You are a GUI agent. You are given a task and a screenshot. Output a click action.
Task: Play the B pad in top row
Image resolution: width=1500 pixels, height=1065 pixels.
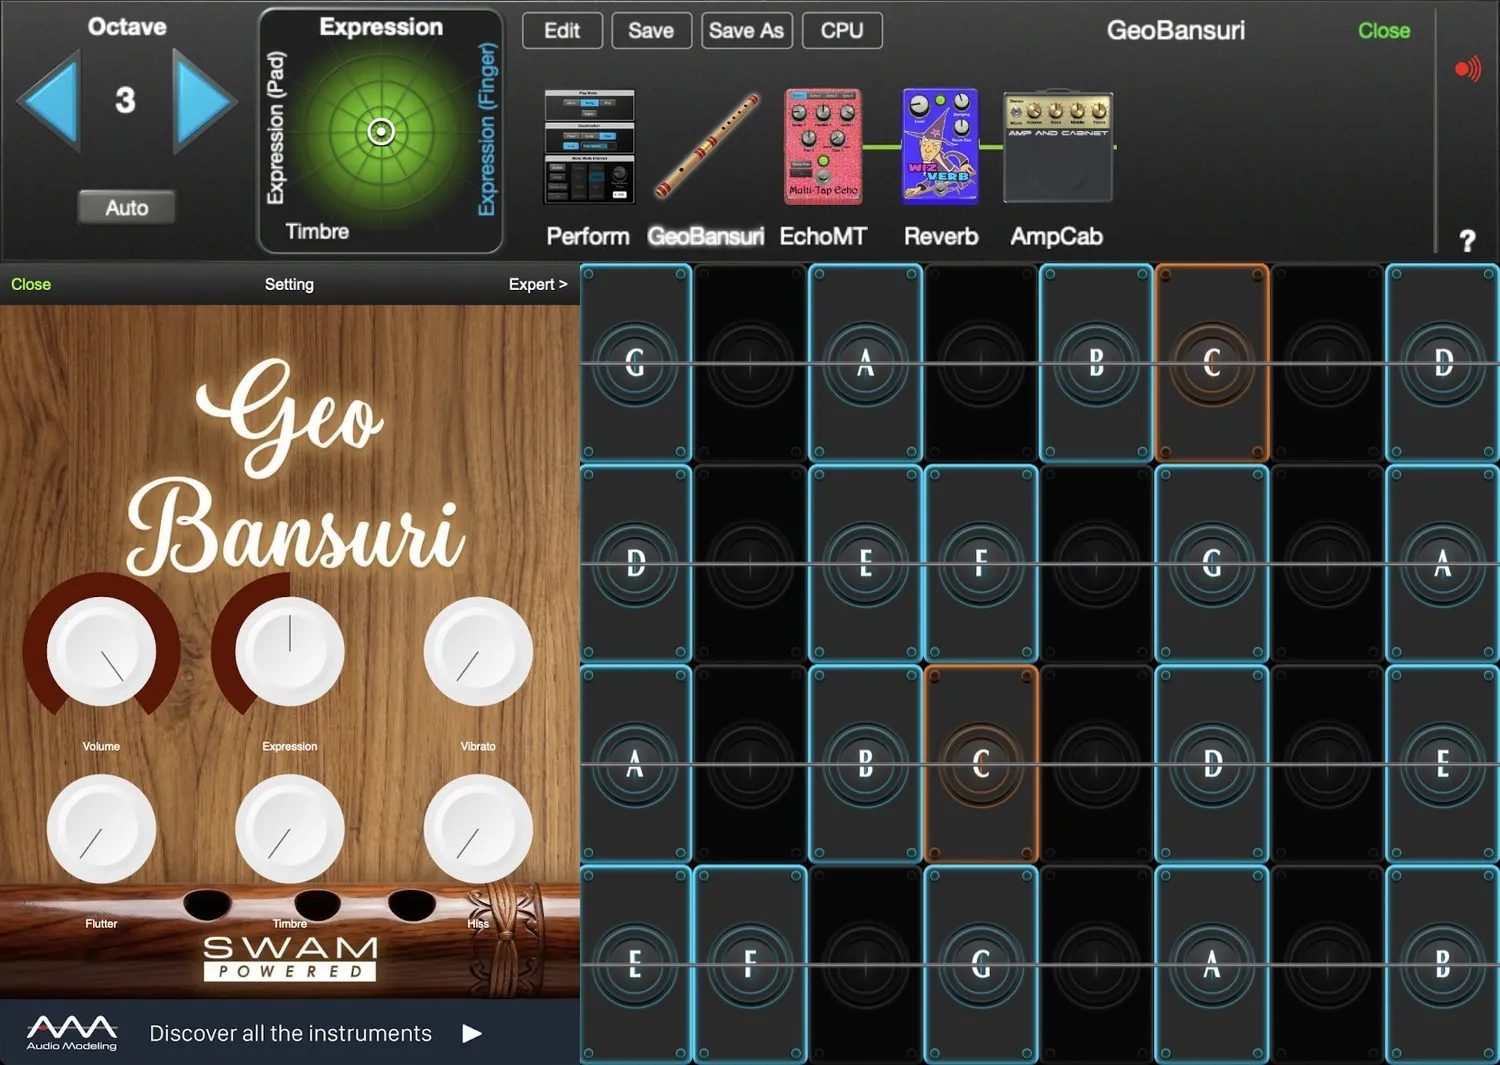pyautogui.click(x=1096, y=363)
